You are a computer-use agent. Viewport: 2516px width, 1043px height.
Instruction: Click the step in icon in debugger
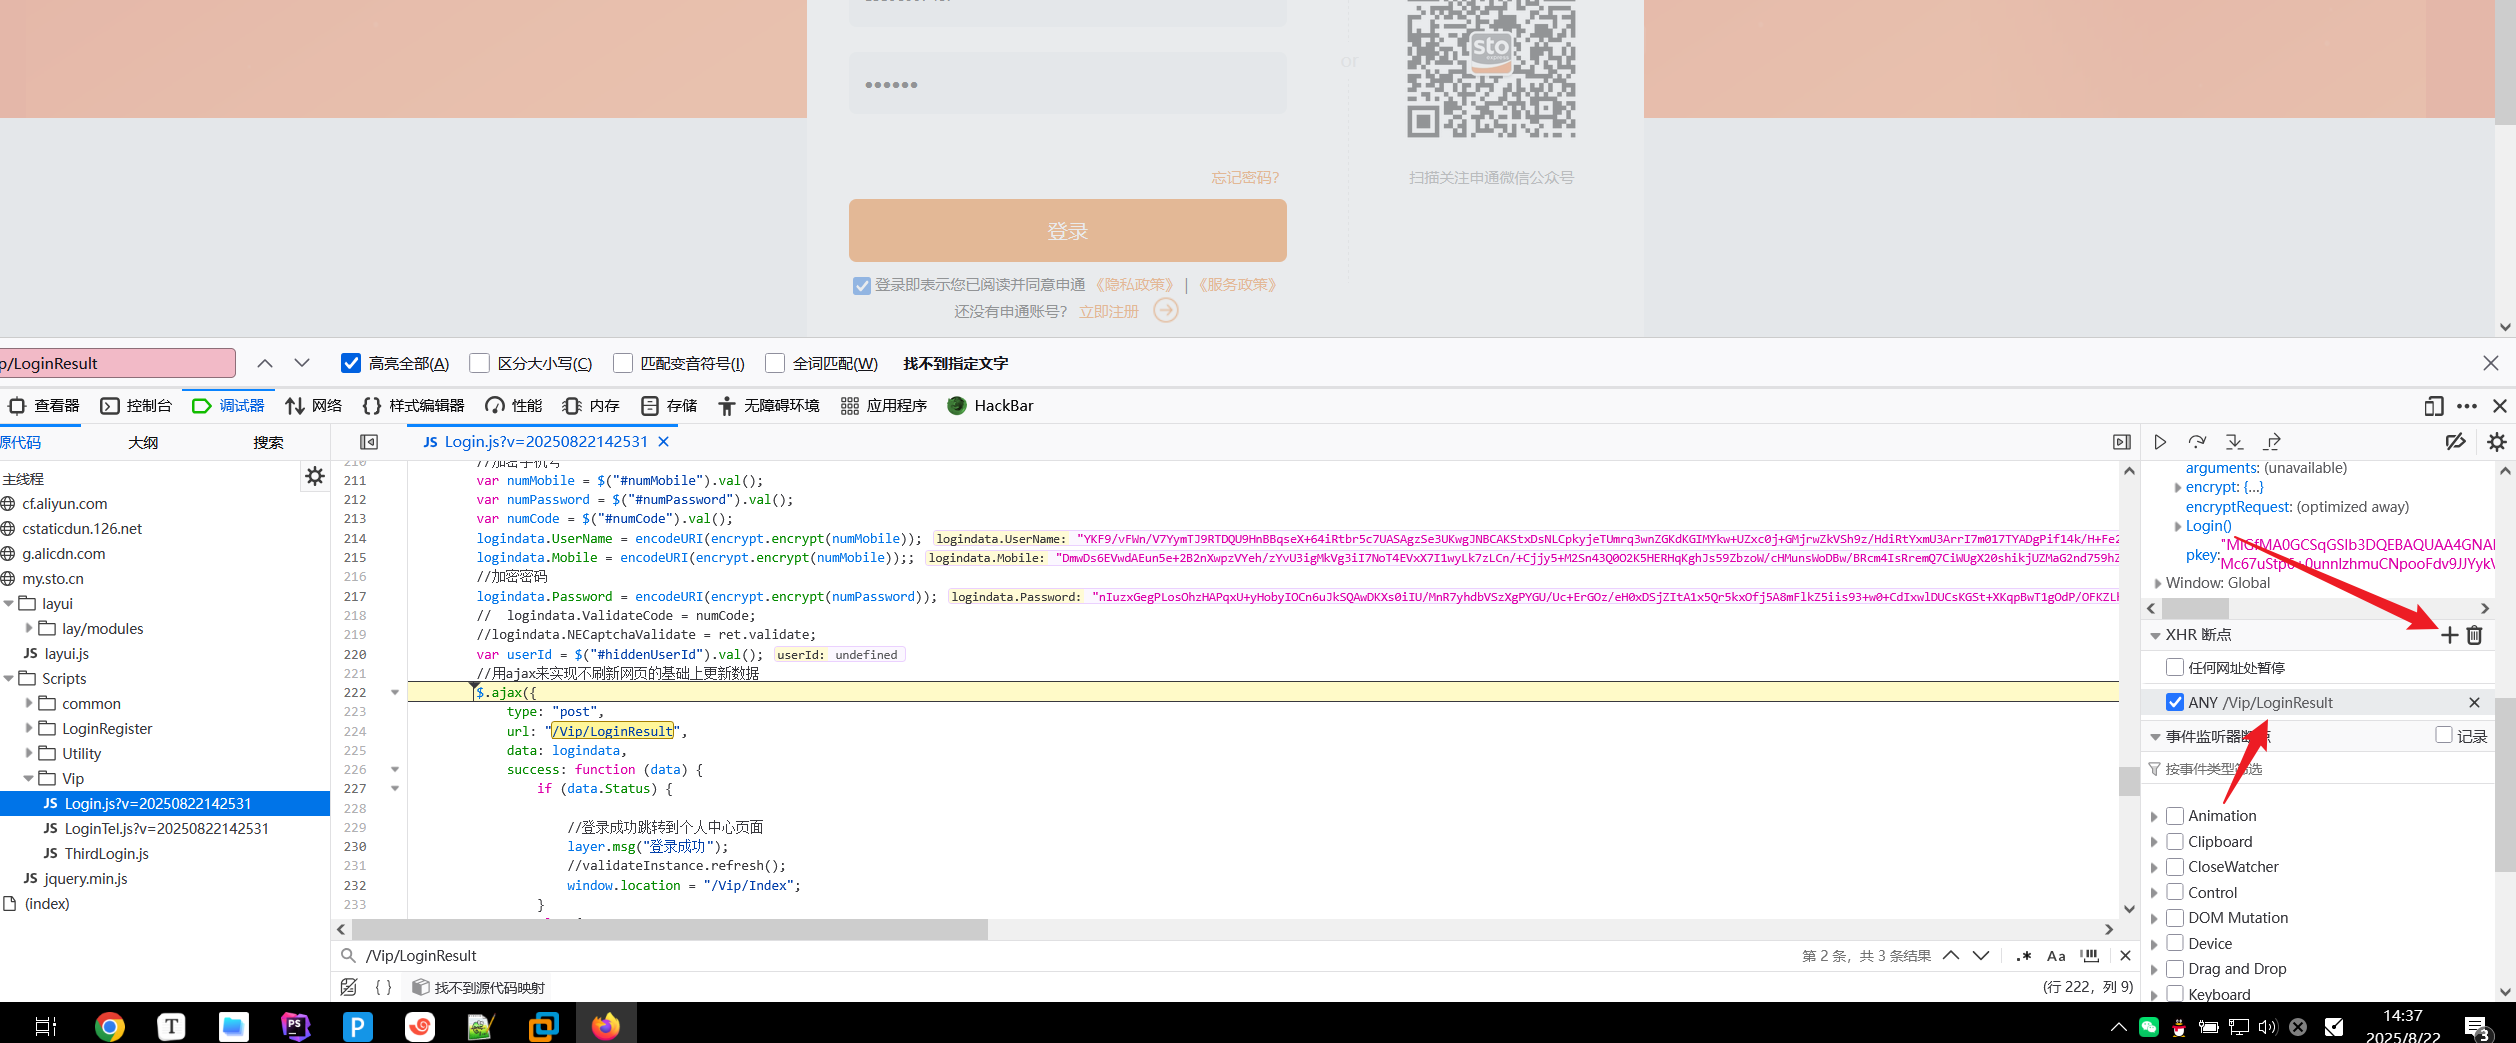[2234, 442]
